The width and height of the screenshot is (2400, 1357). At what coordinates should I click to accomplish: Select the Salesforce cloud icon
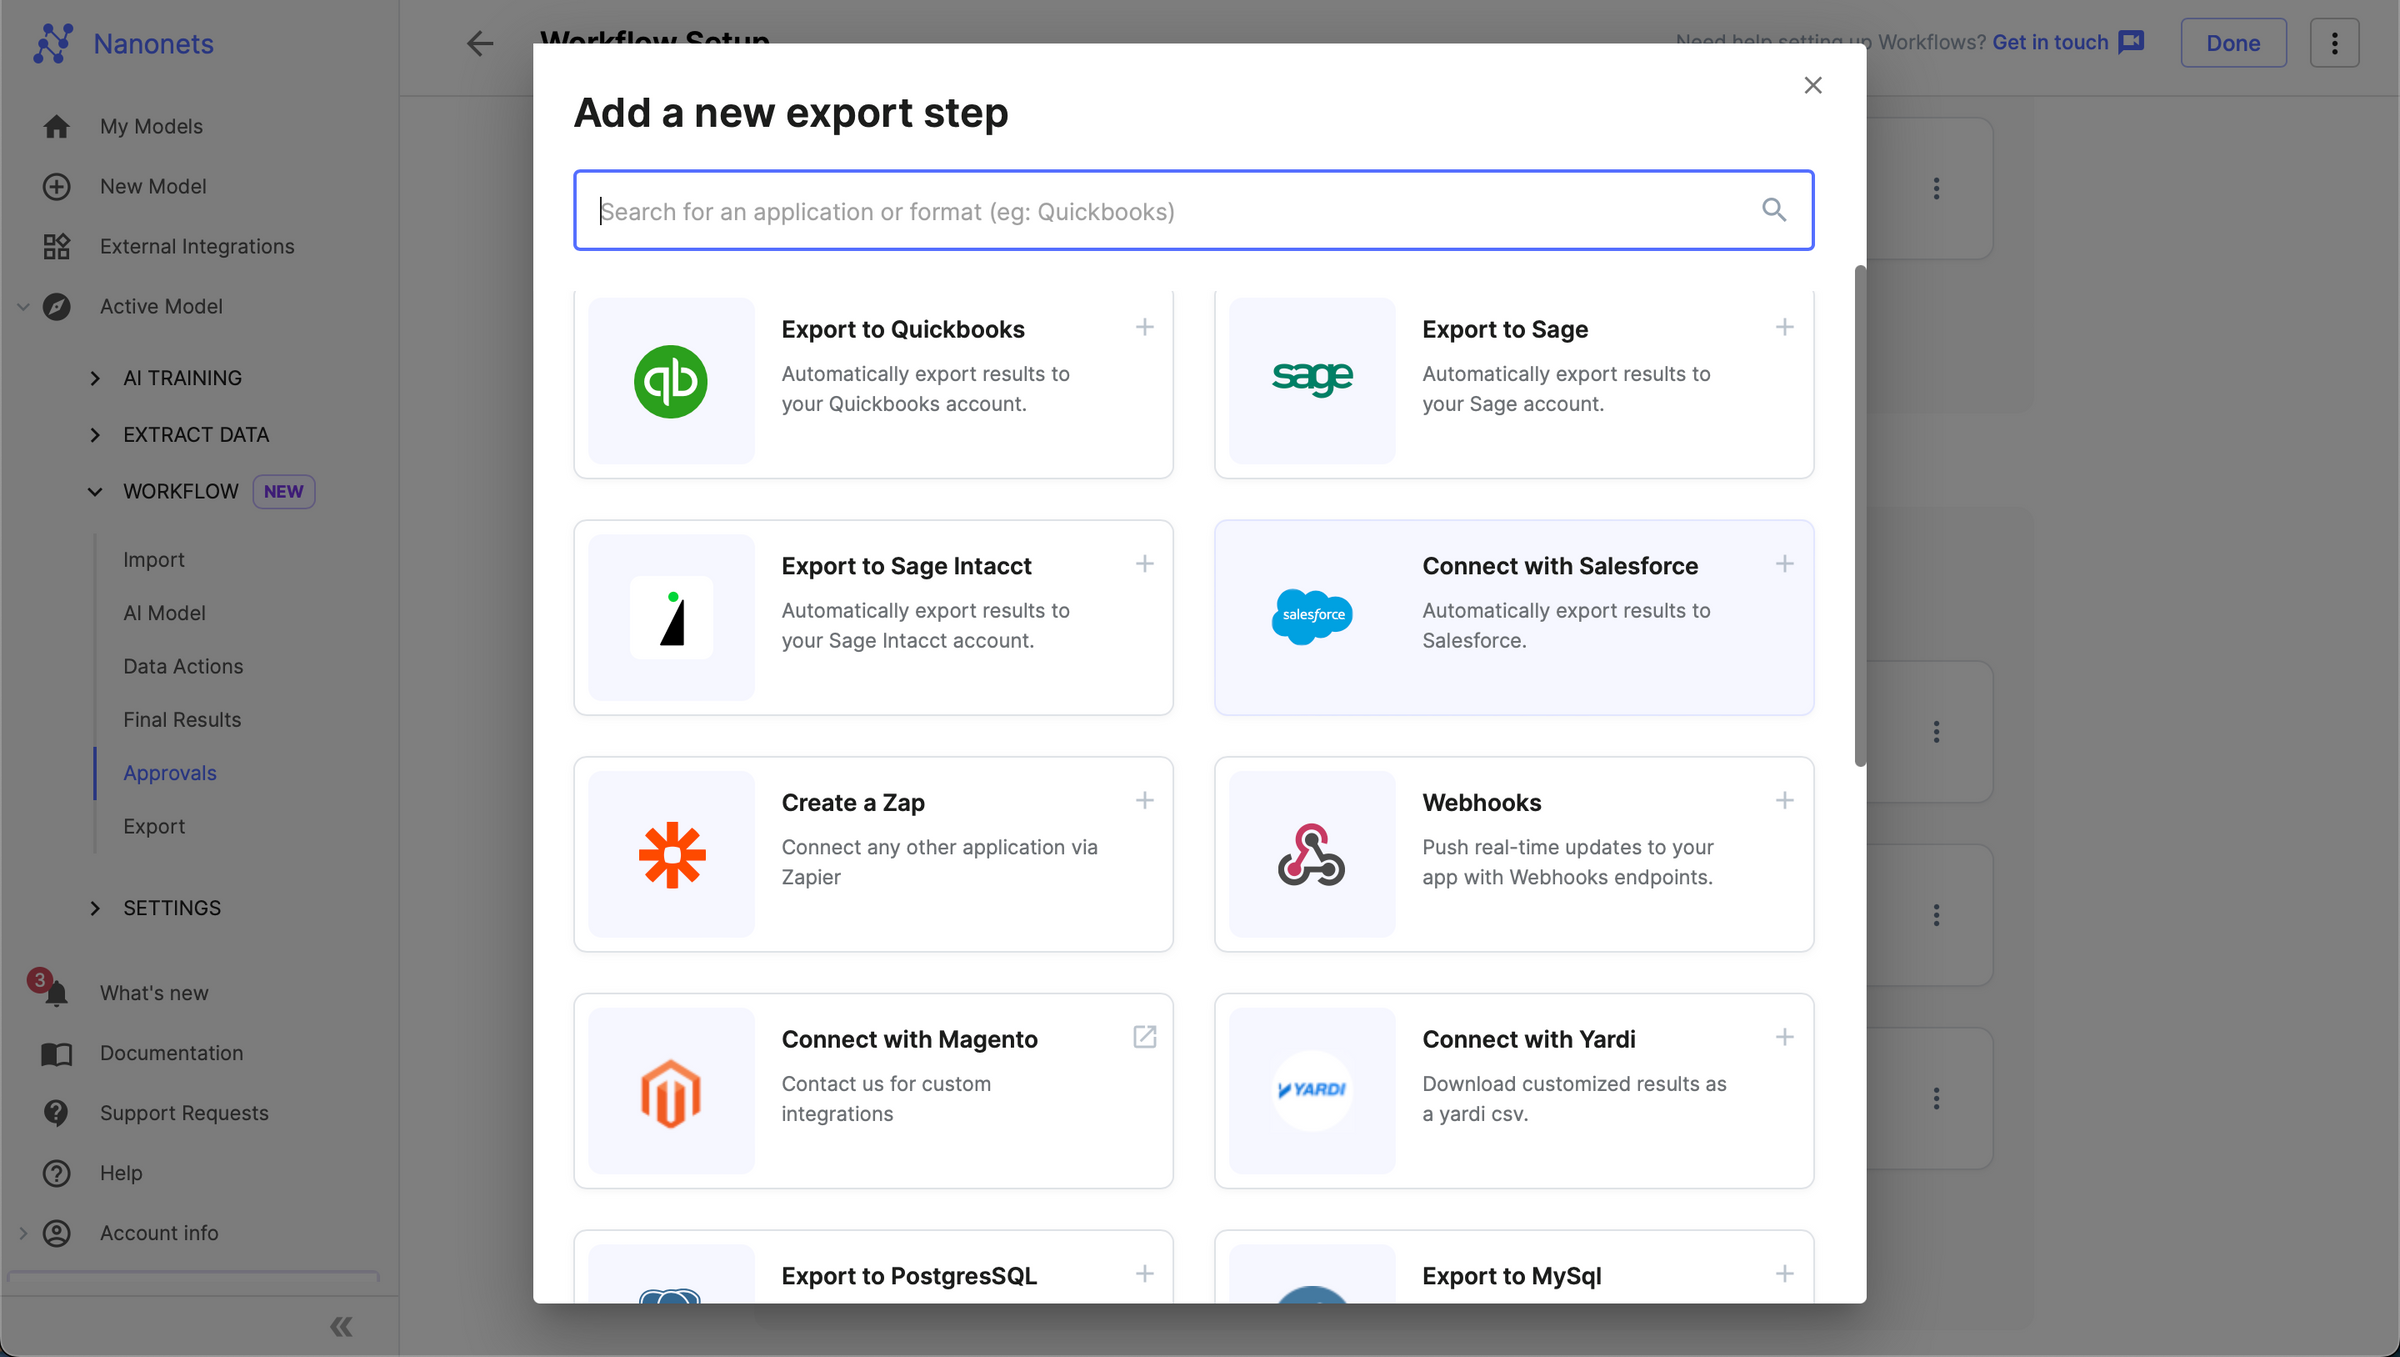(x=1312, y=617)
